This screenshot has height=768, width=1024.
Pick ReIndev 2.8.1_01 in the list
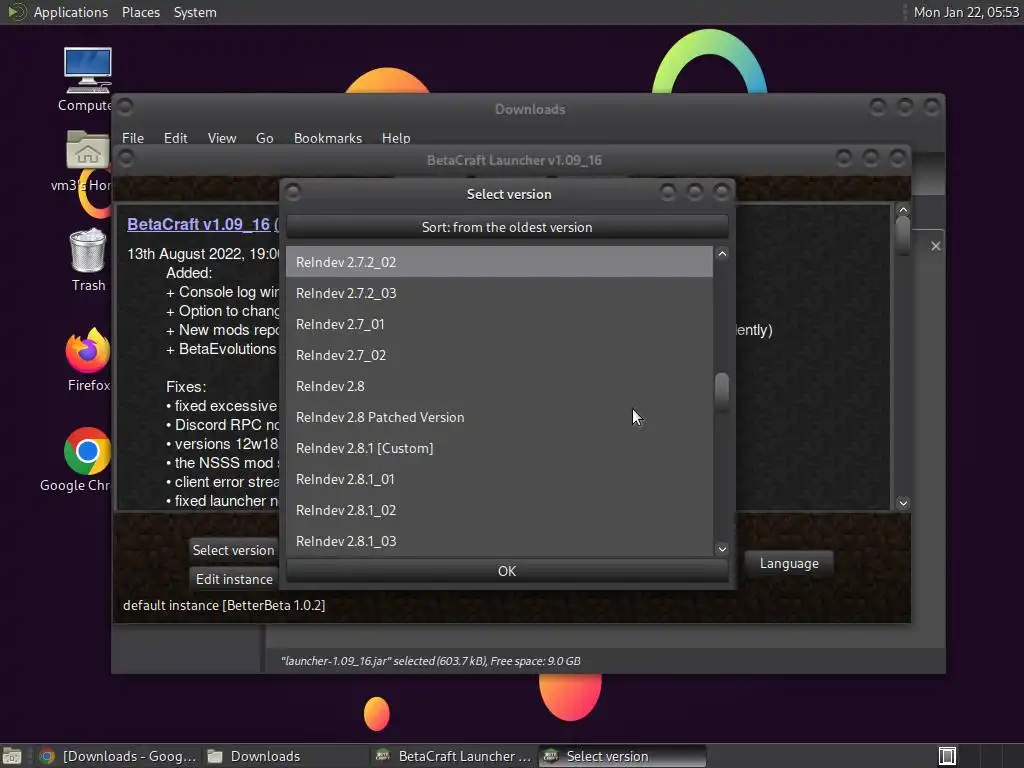[499, 479]
